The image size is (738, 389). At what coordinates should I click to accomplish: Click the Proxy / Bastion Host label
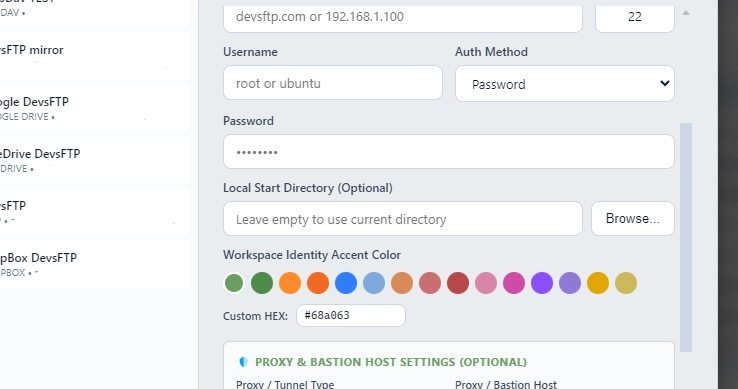(505, 384)
